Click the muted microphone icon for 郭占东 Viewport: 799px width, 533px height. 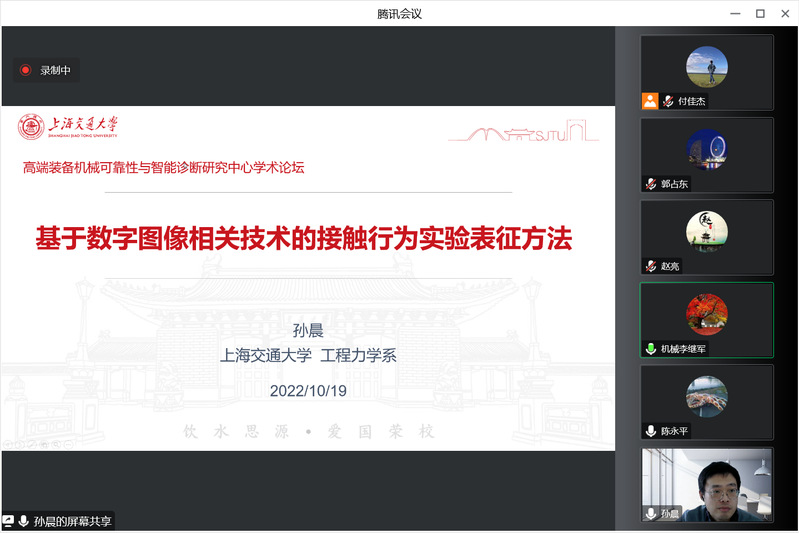(x=652, y=184)
